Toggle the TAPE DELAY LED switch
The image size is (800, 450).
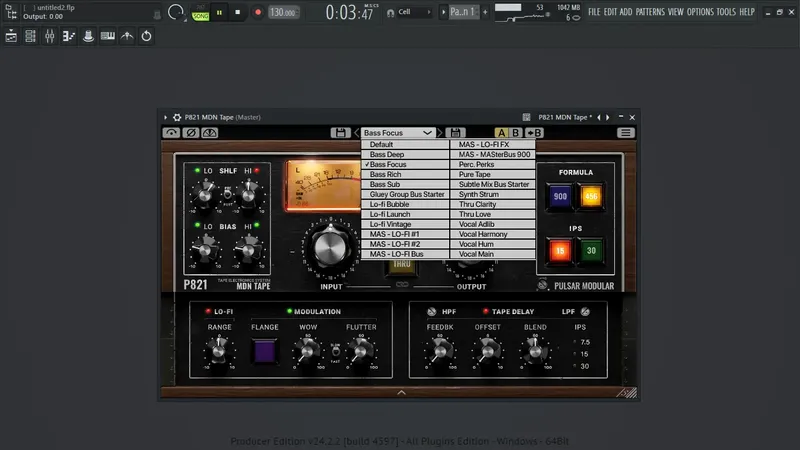click(485, 311)
